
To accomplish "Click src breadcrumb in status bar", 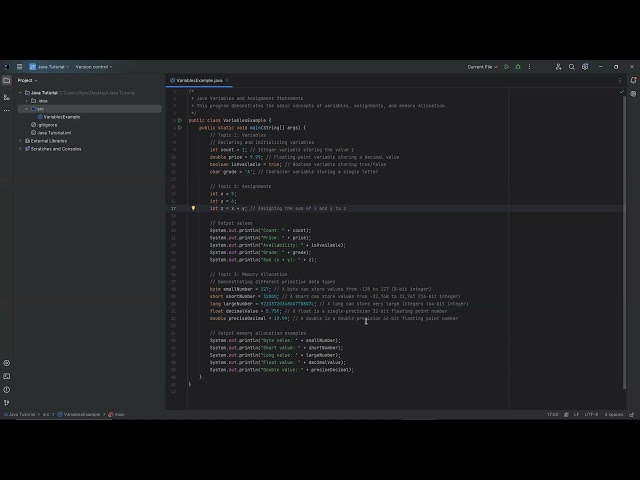I will [x=46, y=414].
